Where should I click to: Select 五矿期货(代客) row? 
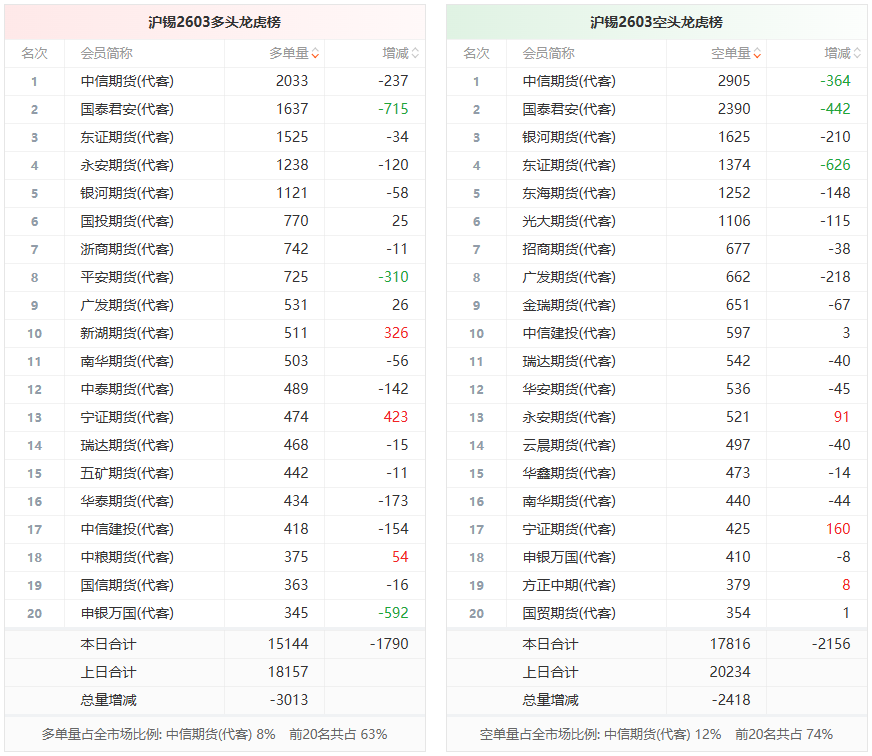tap(215, 473)
